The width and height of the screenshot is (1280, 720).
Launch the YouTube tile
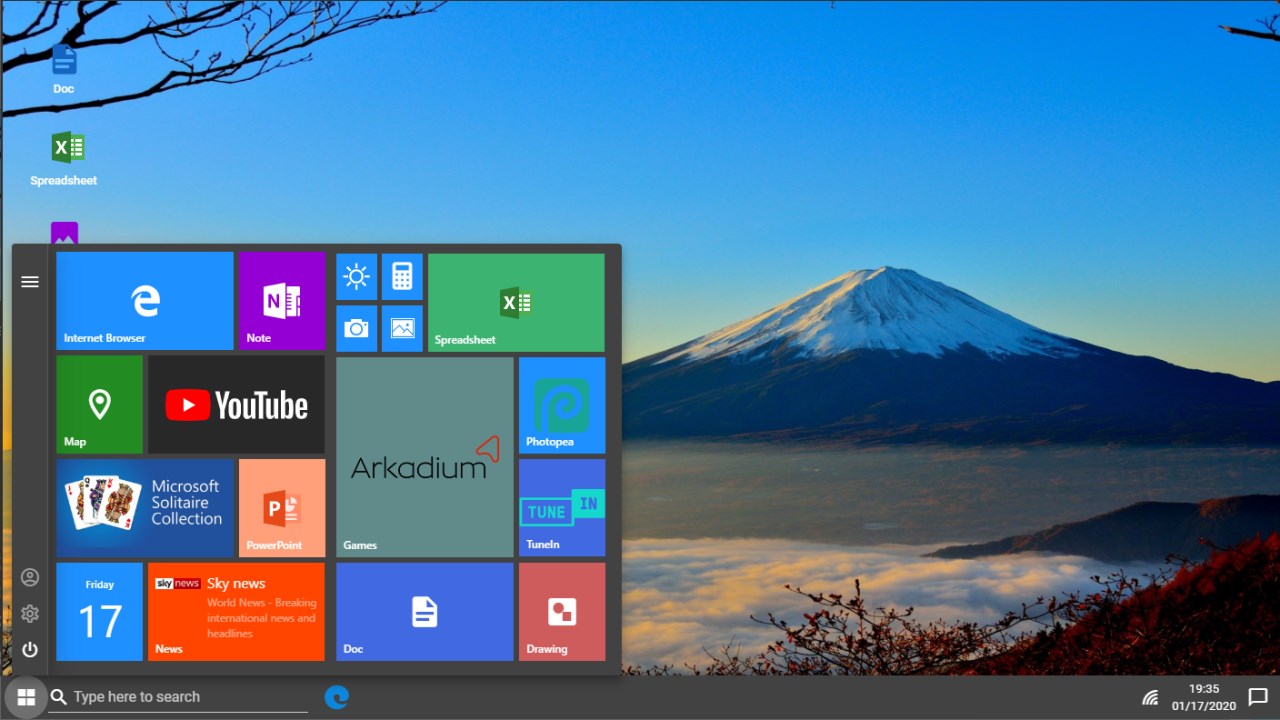[x=236, y=404]
